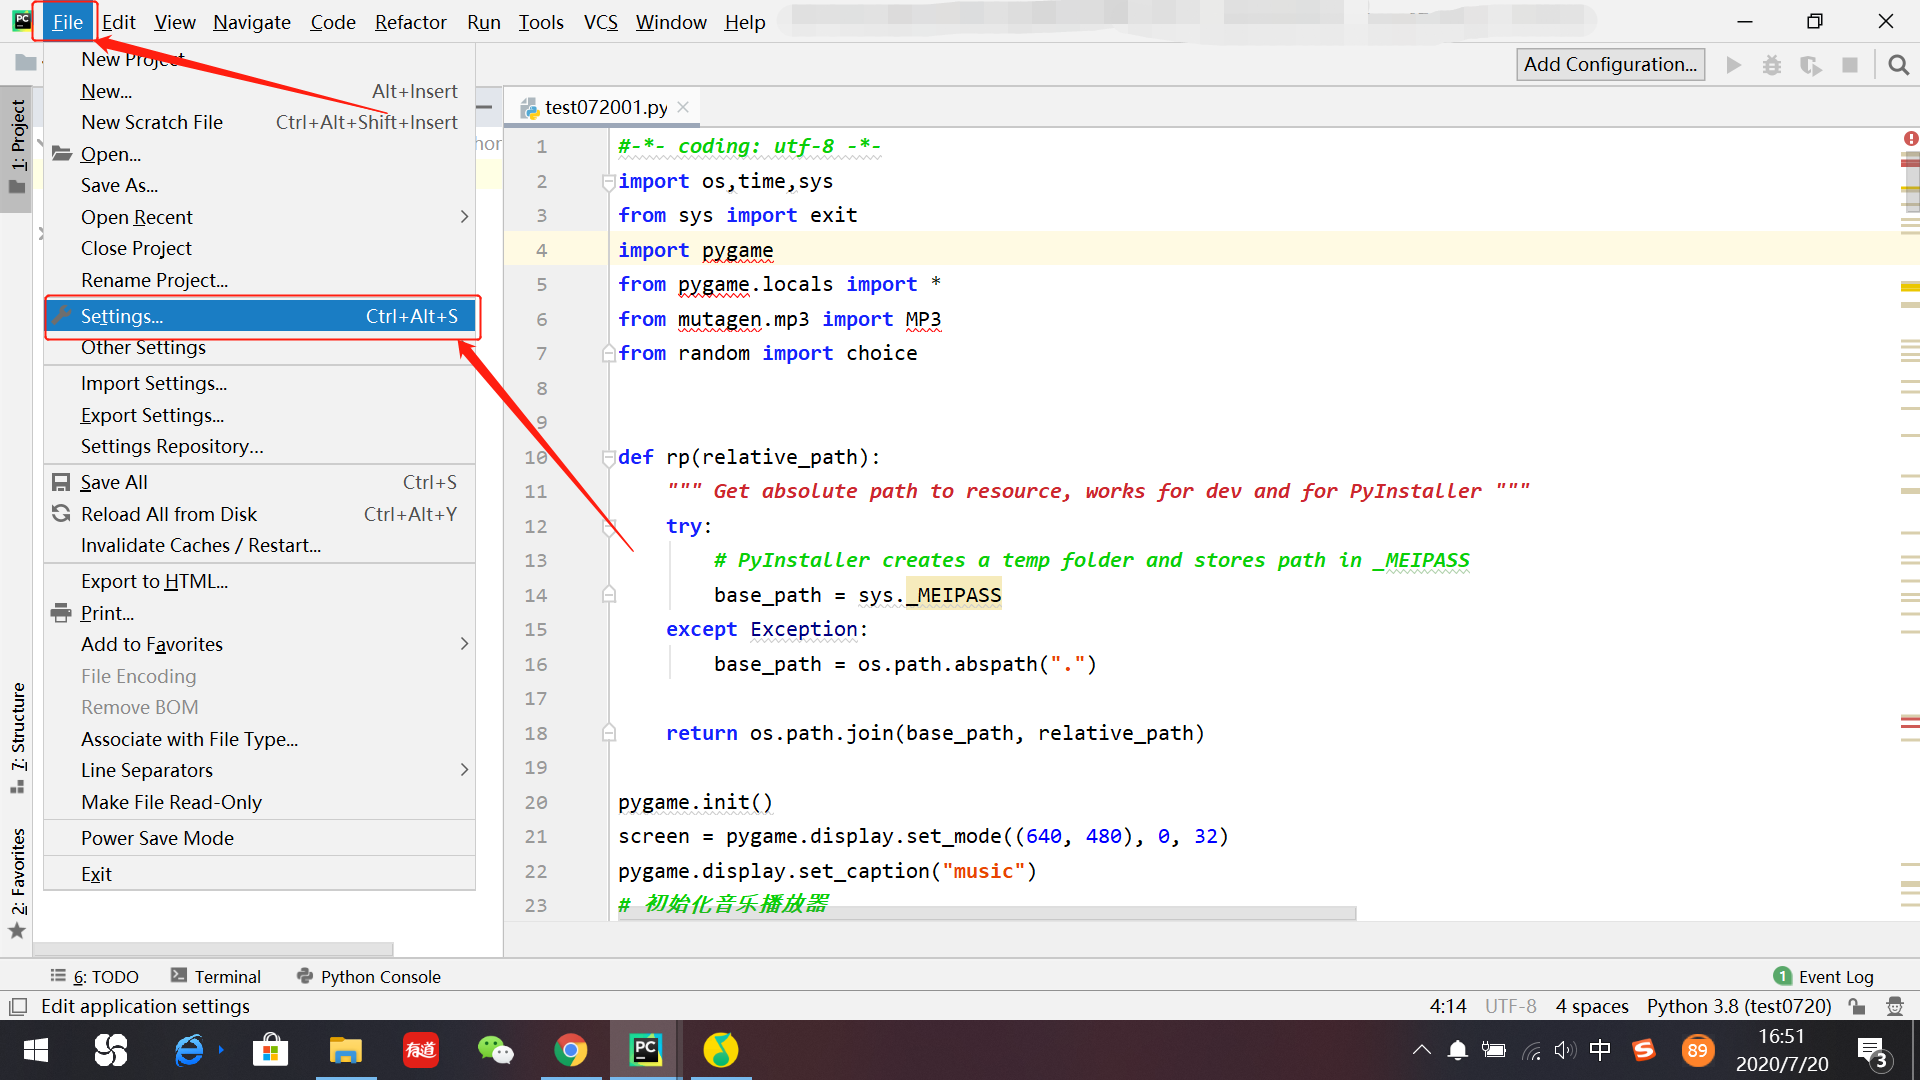Close the test072001.py editor tab
The image size is (1920, 1080).
[x=683, y=107]
